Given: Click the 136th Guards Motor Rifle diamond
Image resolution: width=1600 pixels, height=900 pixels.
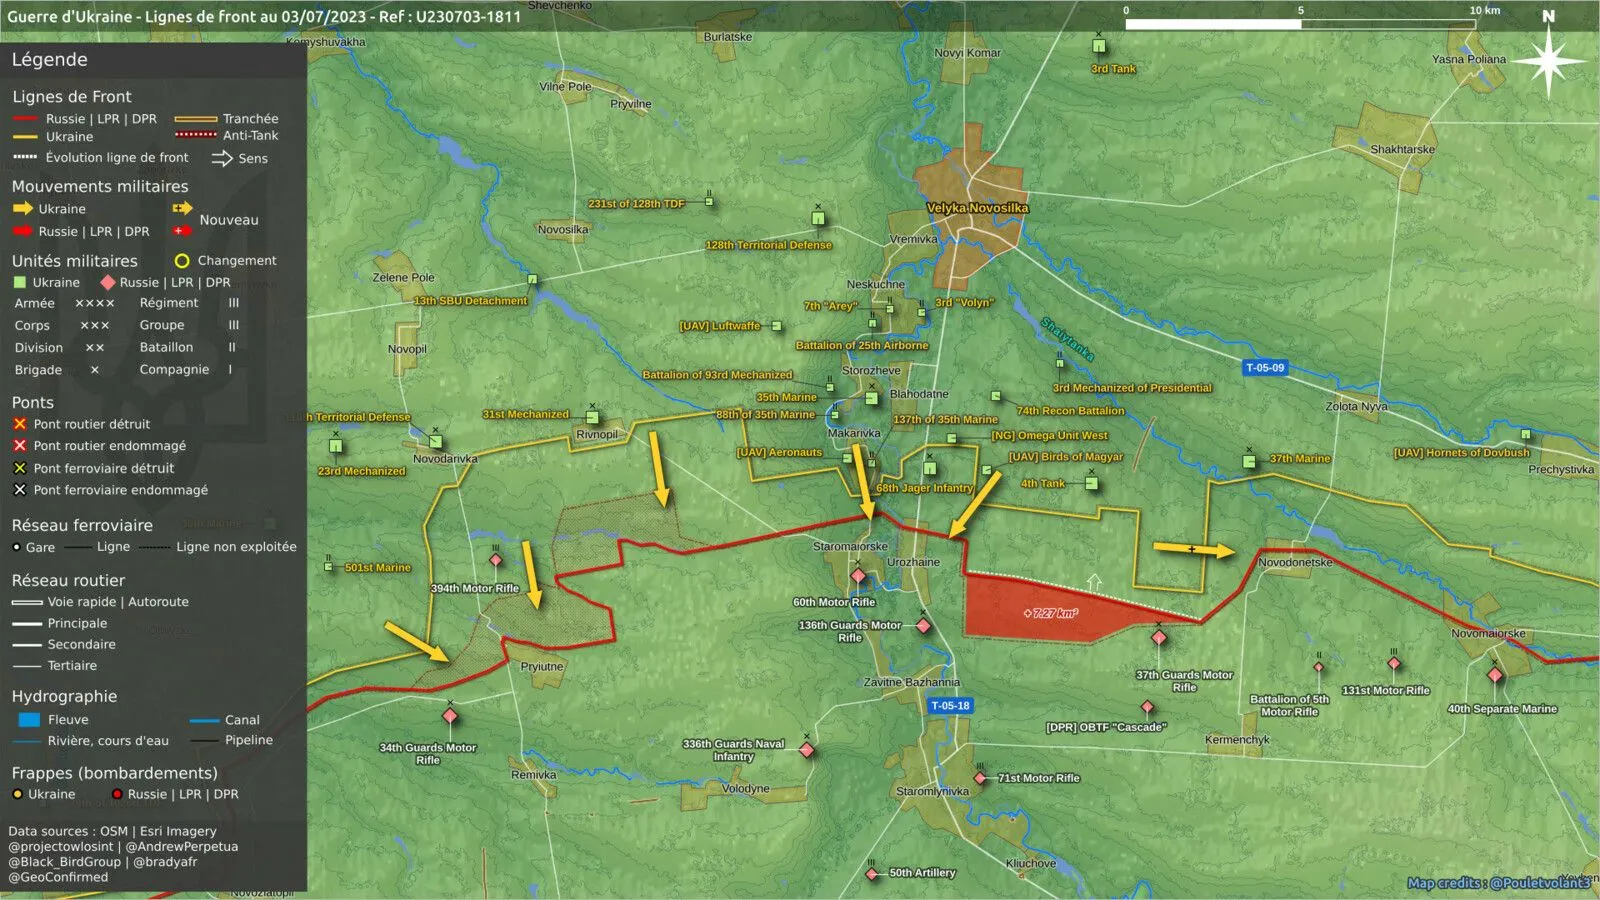Looking at the screenshot, I should pyautogui.click(x=923, y=626).
